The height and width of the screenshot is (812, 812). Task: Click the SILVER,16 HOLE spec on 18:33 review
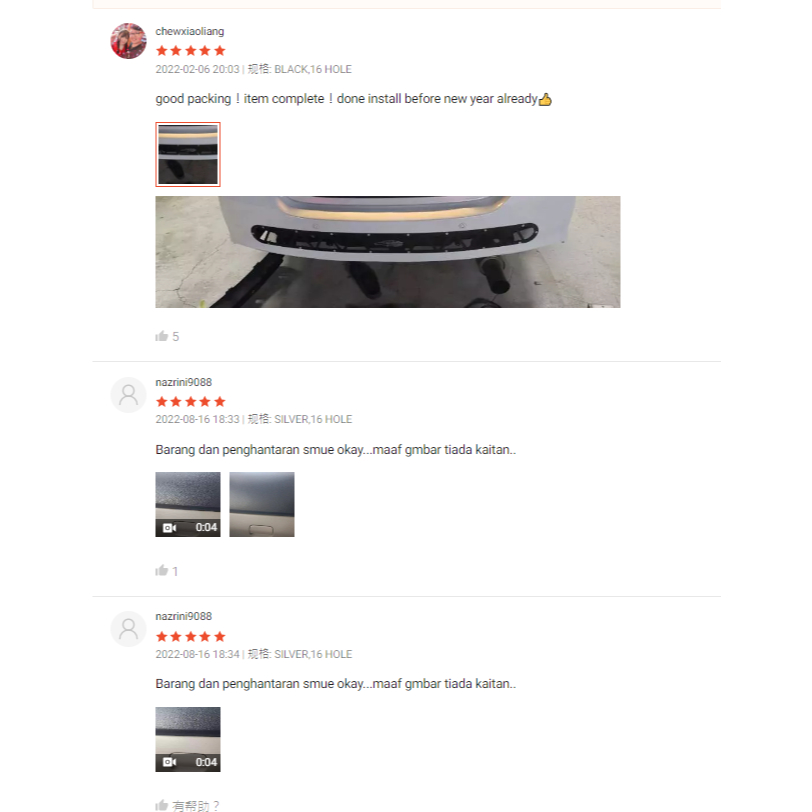click(x=313, y=419)
